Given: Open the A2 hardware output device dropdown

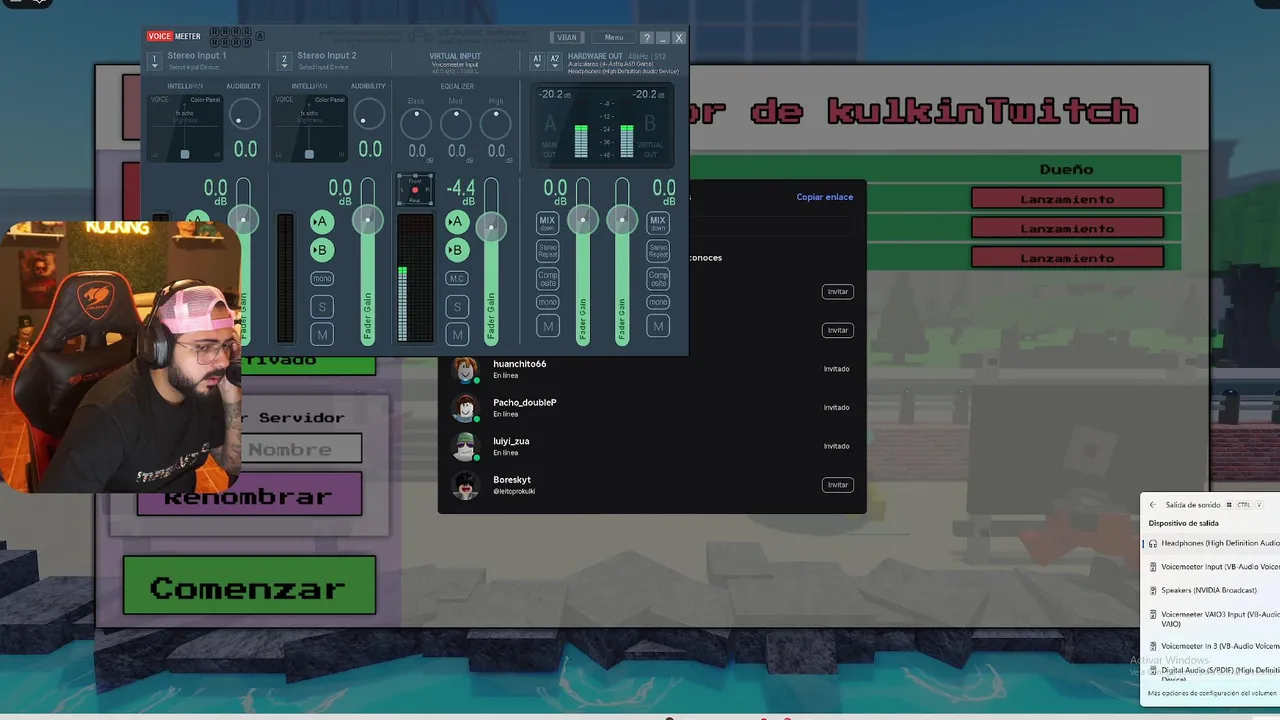Looking at the screenshot, I should (555, 61).
